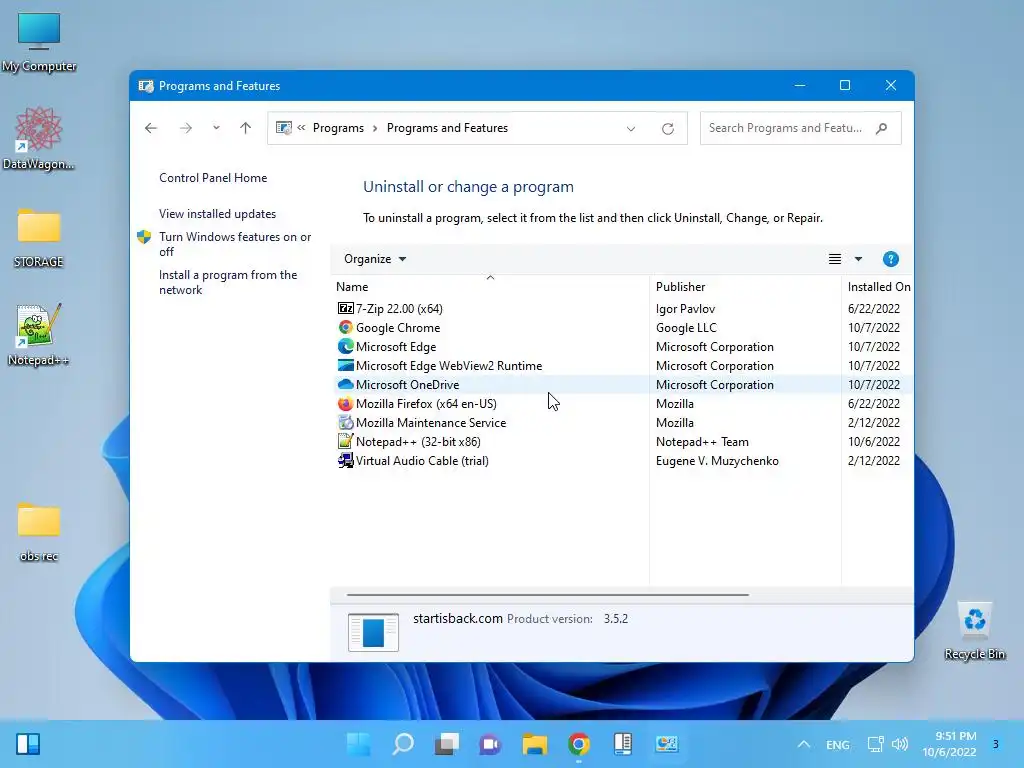Screen dimensions: 1024x768
Task: Open Google Chrome from the taskbar
Action: tap(579, 744)
